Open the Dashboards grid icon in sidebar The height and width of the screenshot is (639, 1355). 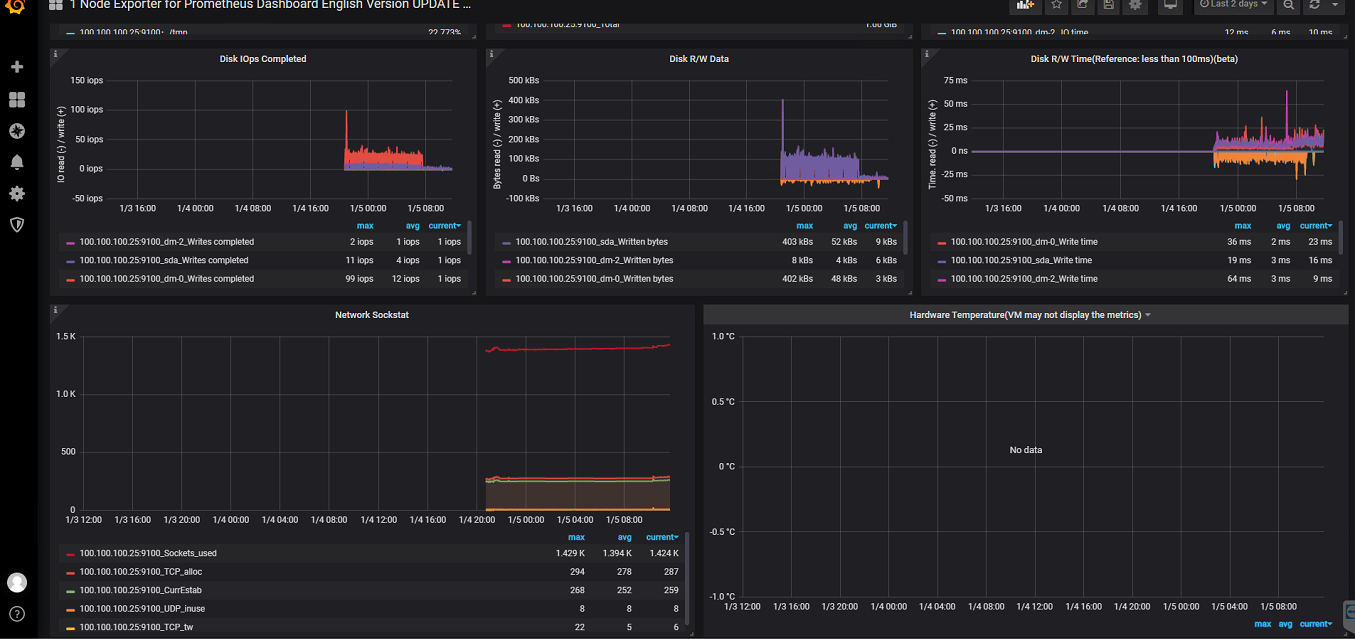tap(16, 100)
